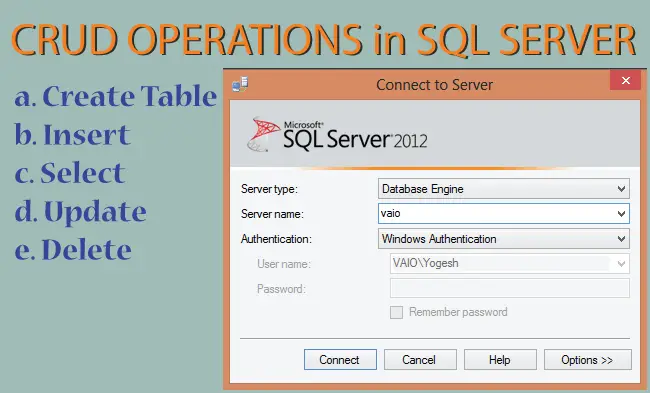Click the 'd. Update' text

pos(80,212)
